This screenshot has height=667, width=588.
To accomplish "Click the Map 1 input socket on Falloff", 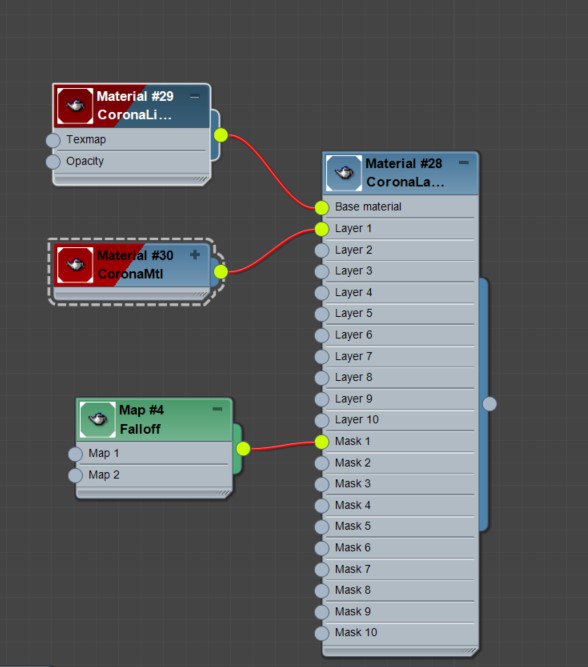I will (75, 454).
